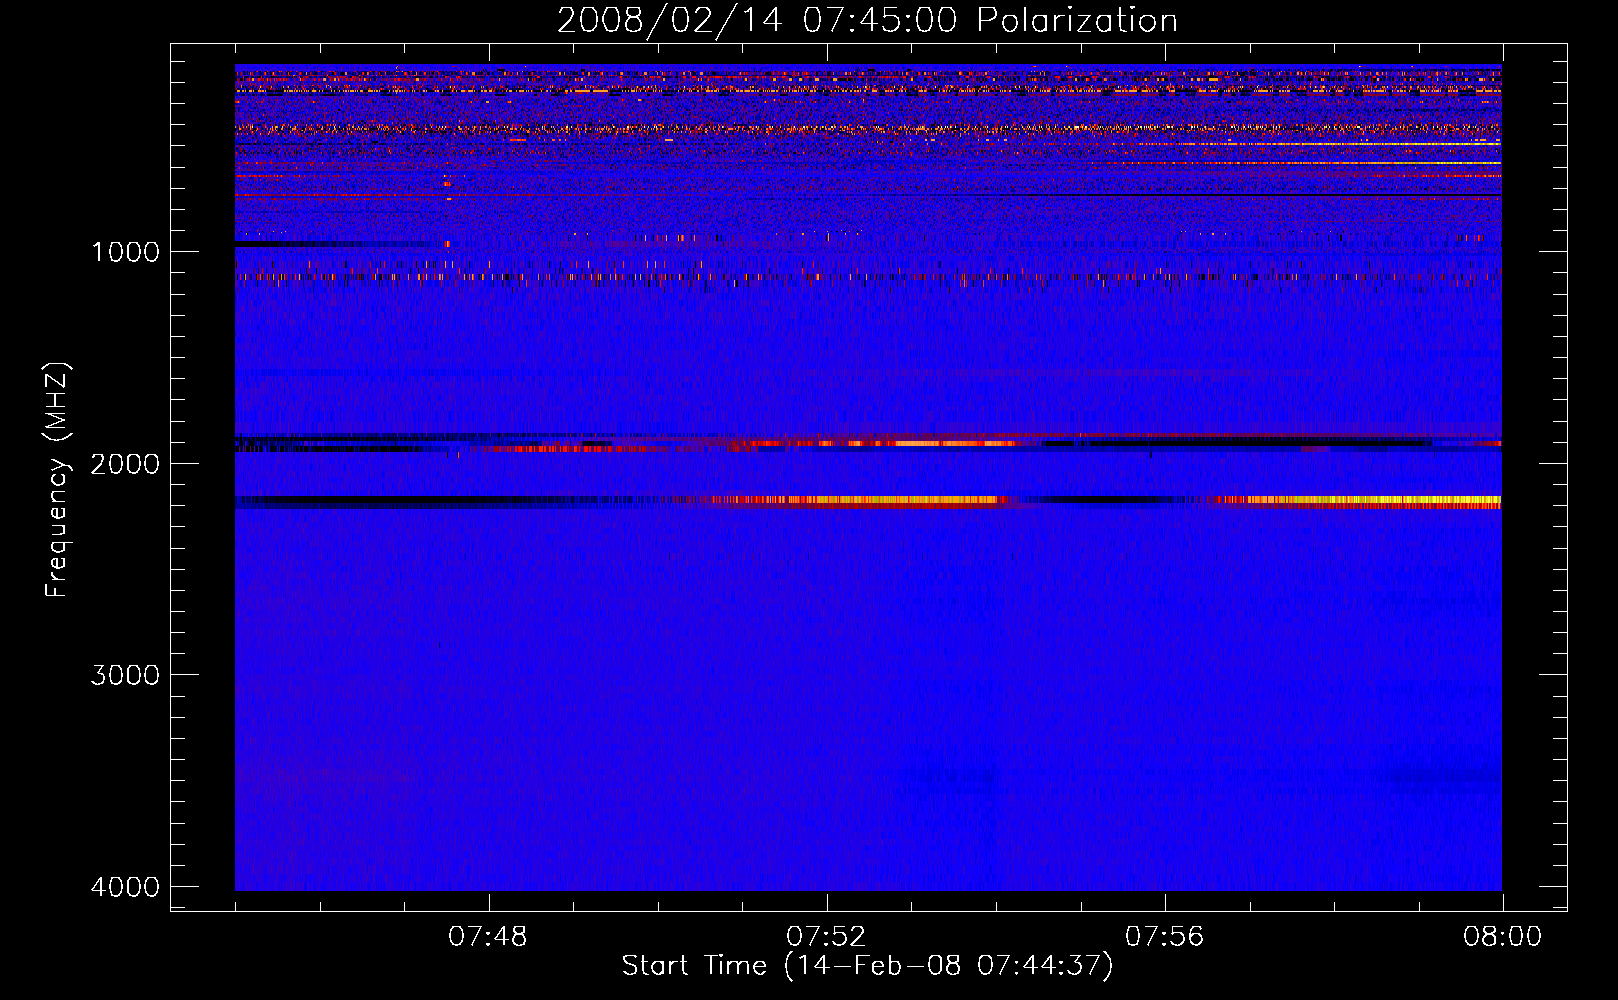Click the 07:52 time tick label
The width and height of the screenshot is (1618, 1000).
coord(826,937)
